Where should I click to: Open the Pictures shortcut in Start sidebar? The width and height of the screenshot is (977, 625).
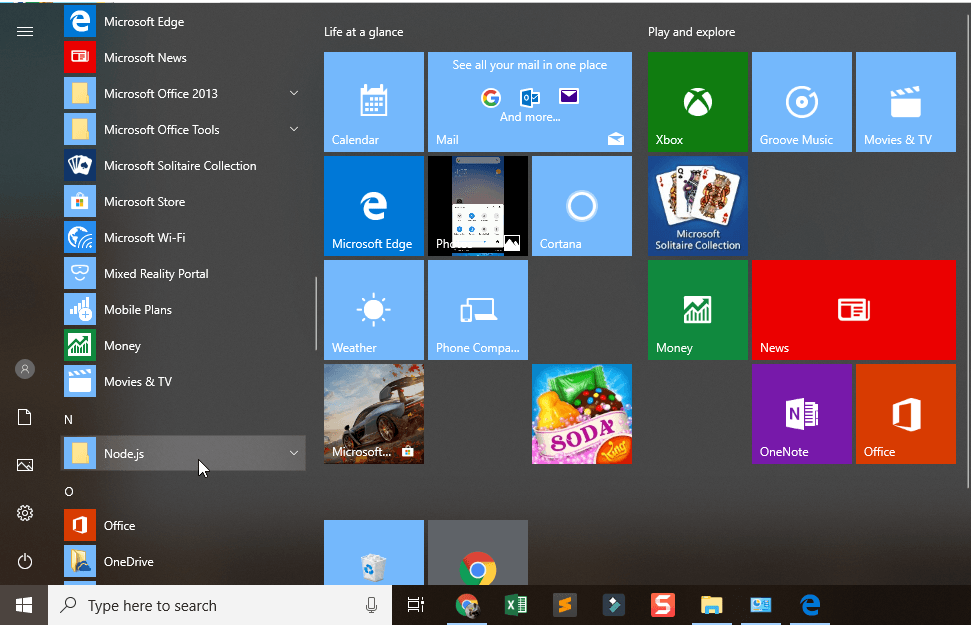(25, 465)
